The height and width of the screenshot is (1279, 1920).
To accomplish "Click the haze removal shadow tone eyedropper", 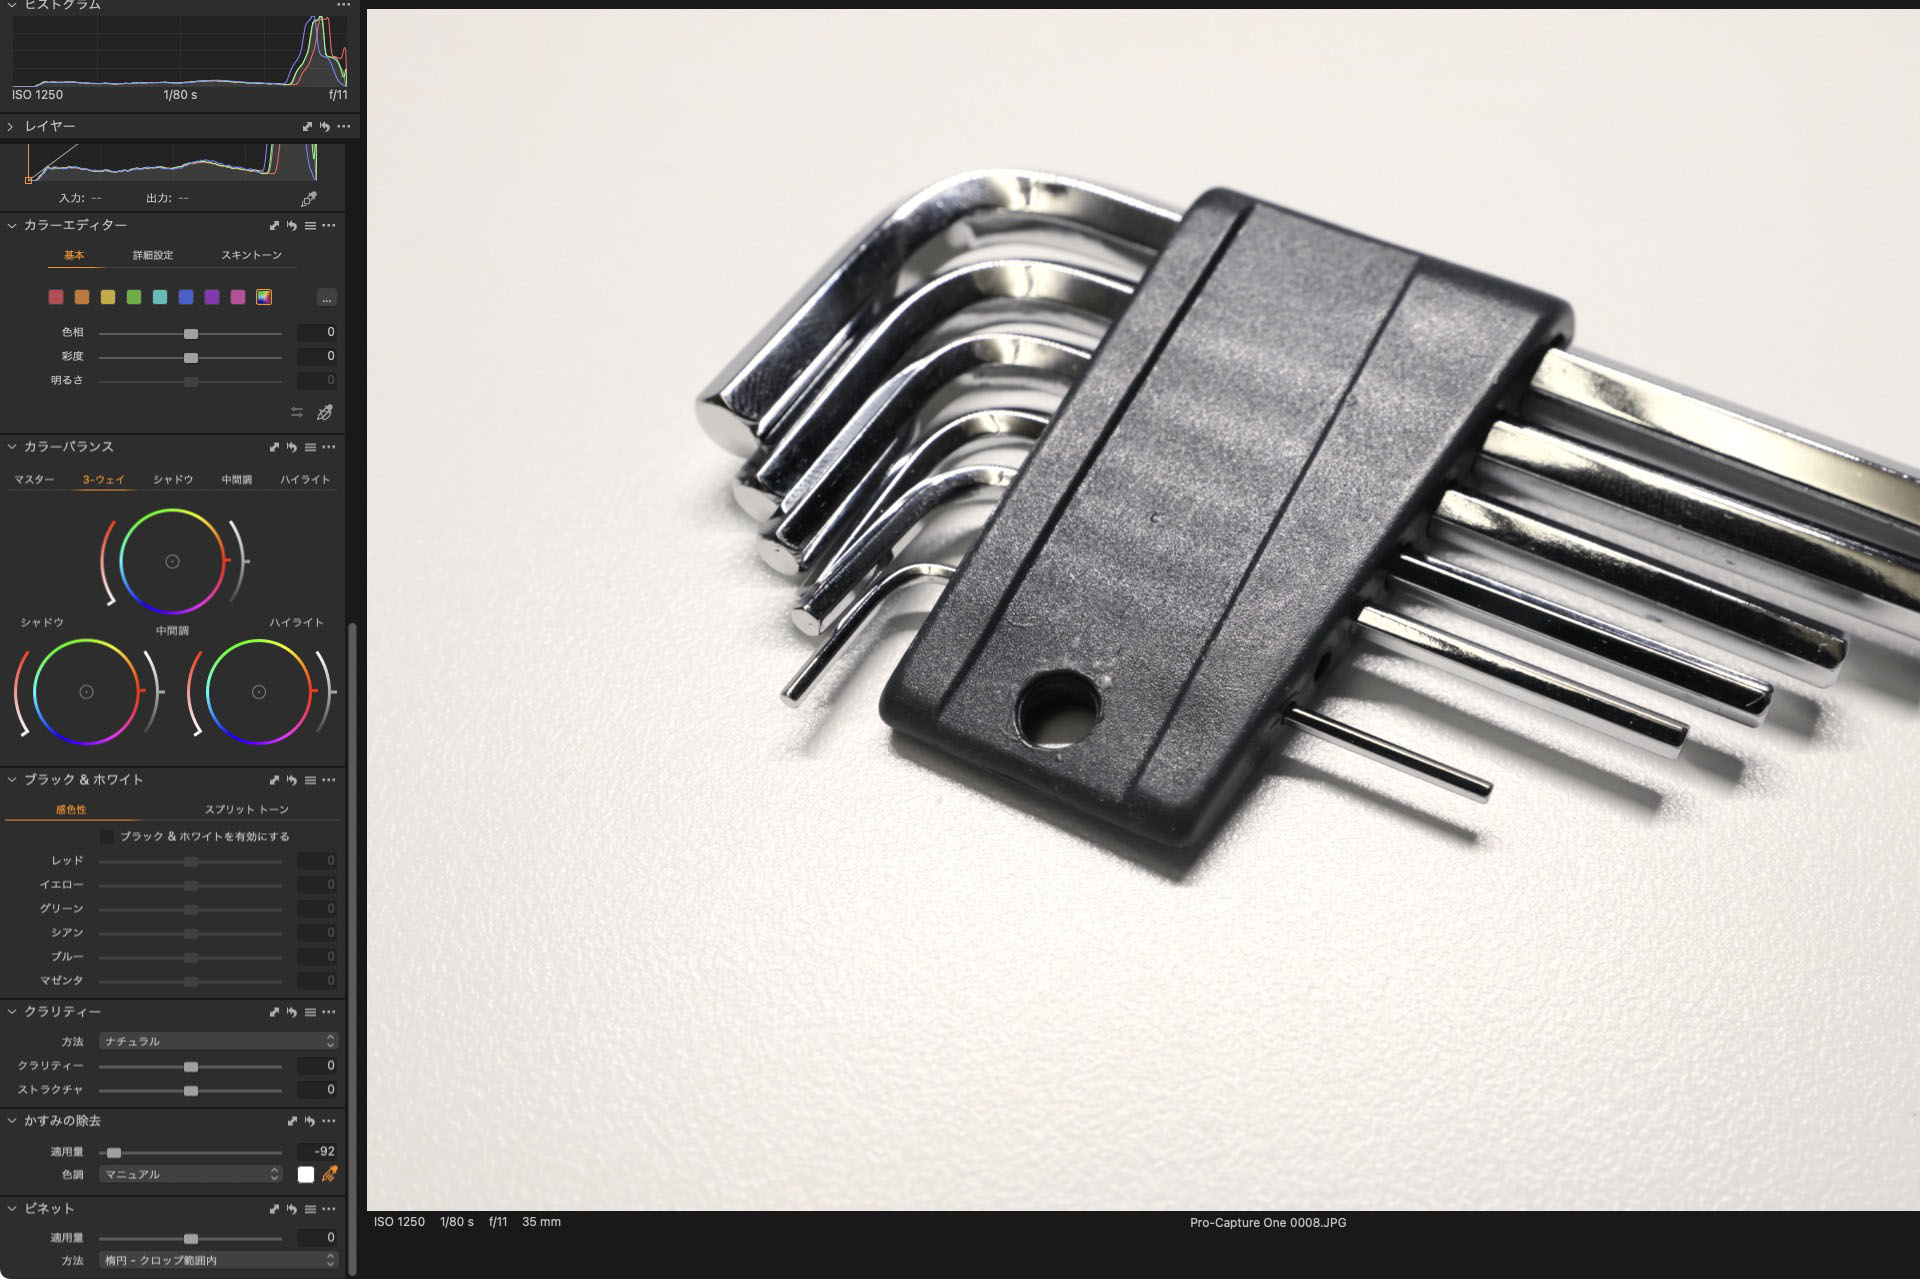I will (329, 1174).
